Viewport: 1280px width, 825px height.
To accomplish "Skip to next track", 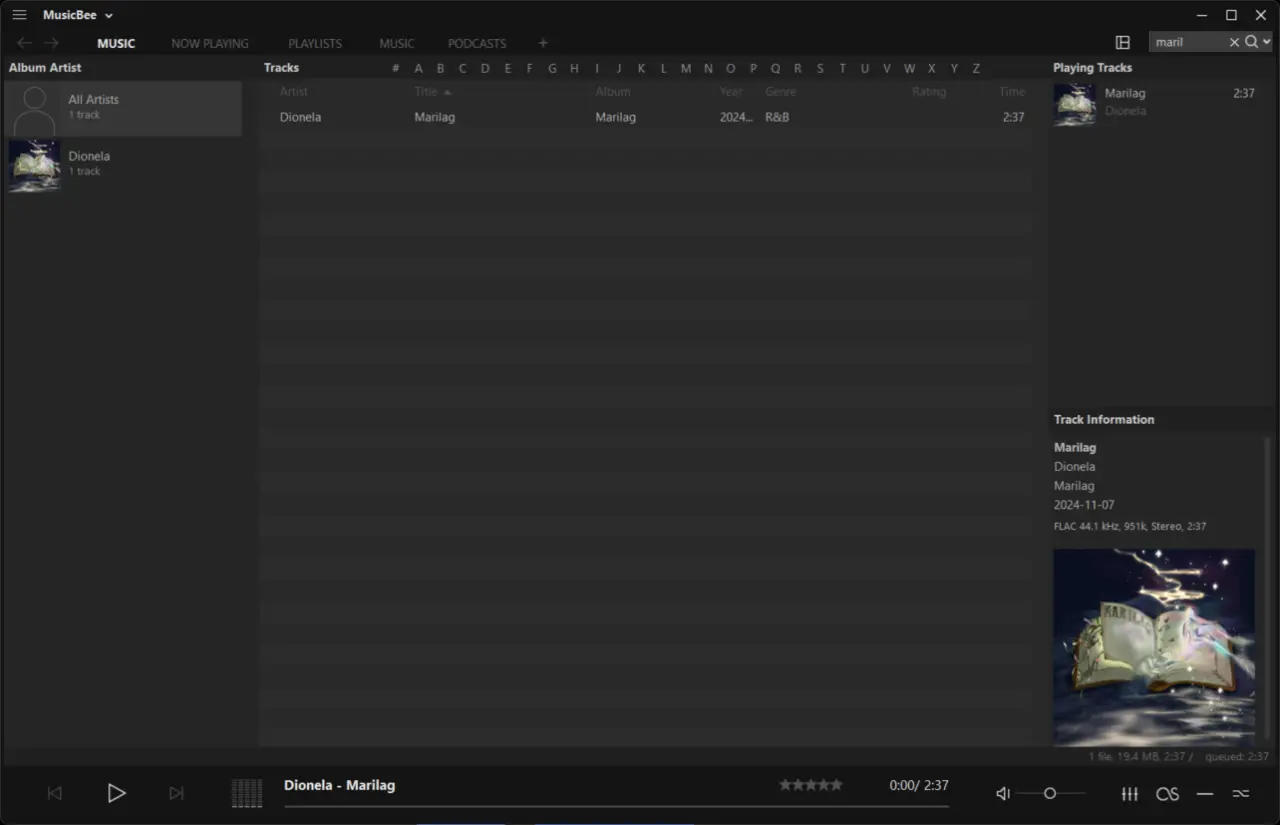I will pyautogui.click(x=176, y=793).
